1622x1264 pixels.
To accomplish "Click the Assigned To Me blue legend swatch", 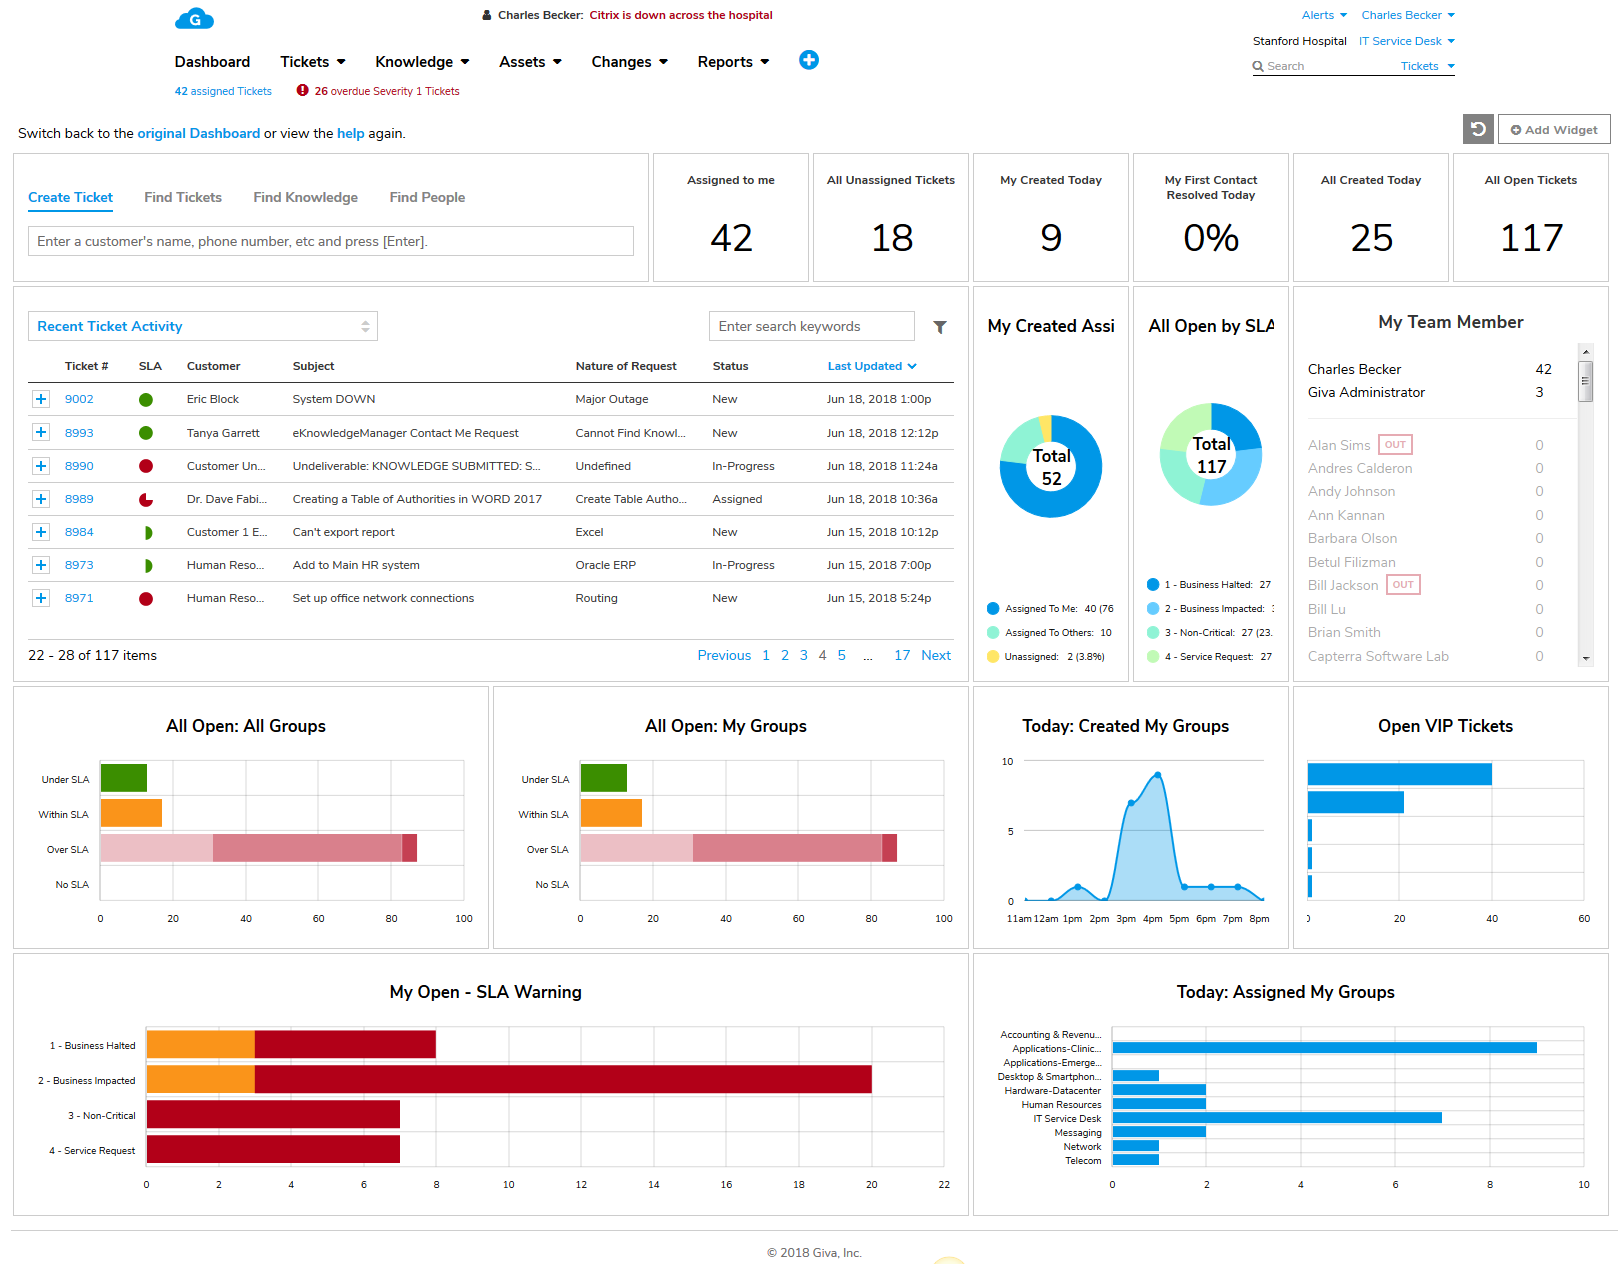I will click(993, 608).
